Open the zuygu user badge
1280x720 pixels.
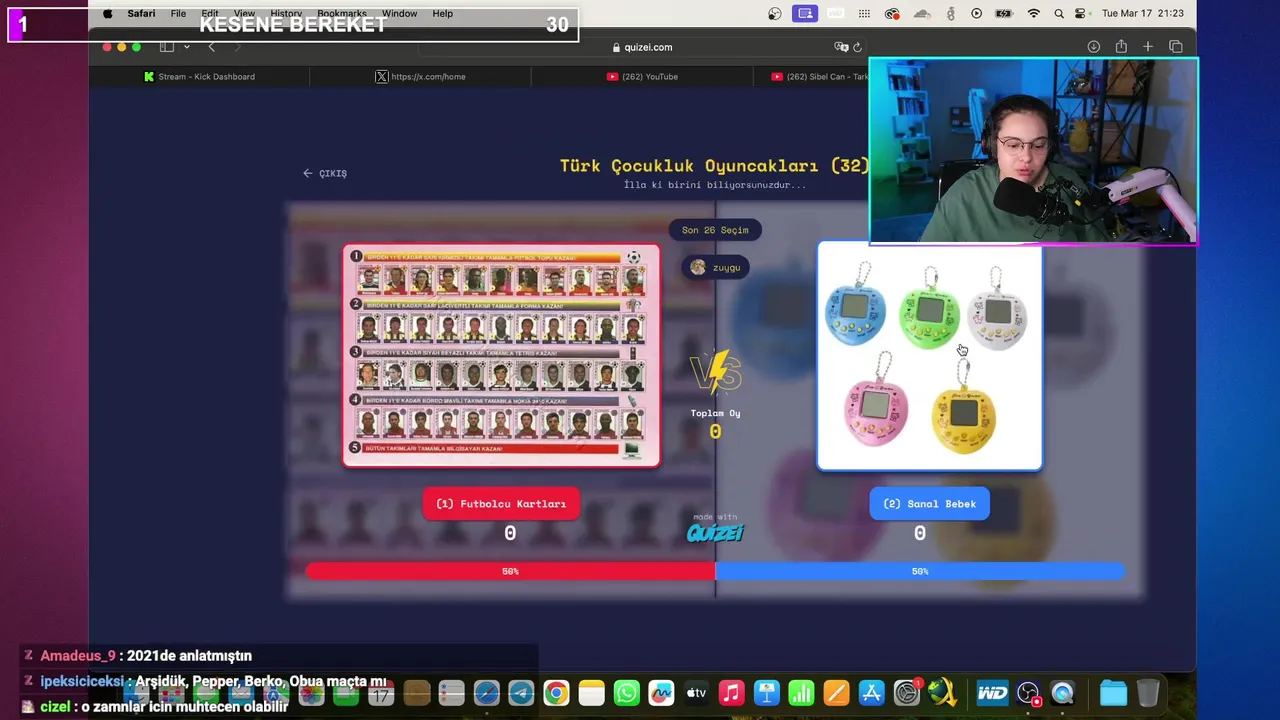click(715, 267)
